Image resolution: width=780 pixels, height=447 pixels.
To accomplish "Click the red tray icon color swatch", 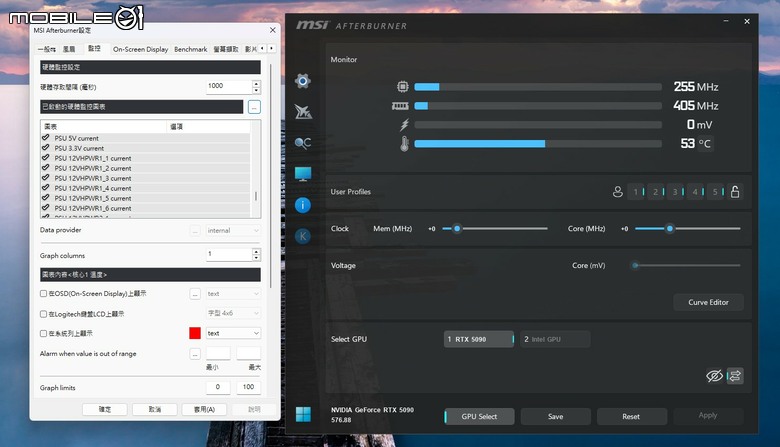I will [x=195, y=333].
